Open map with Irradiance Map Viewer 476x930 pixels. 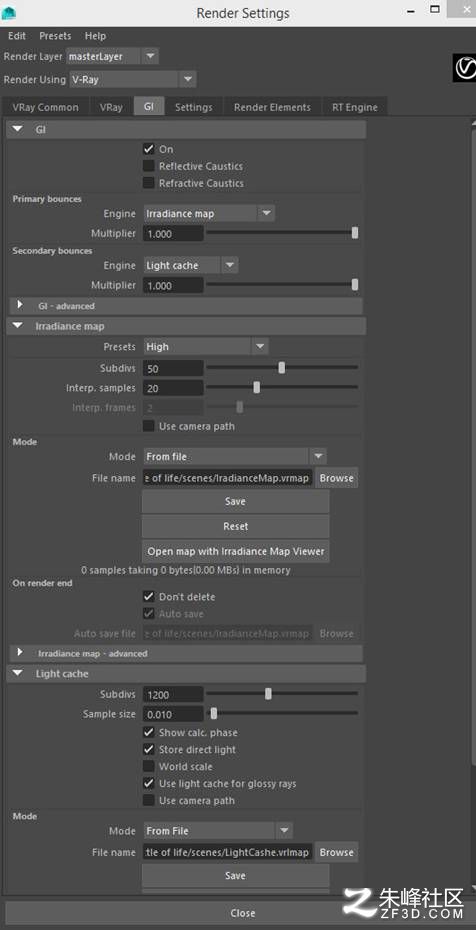pyautogui.click(x=235, y=552)
